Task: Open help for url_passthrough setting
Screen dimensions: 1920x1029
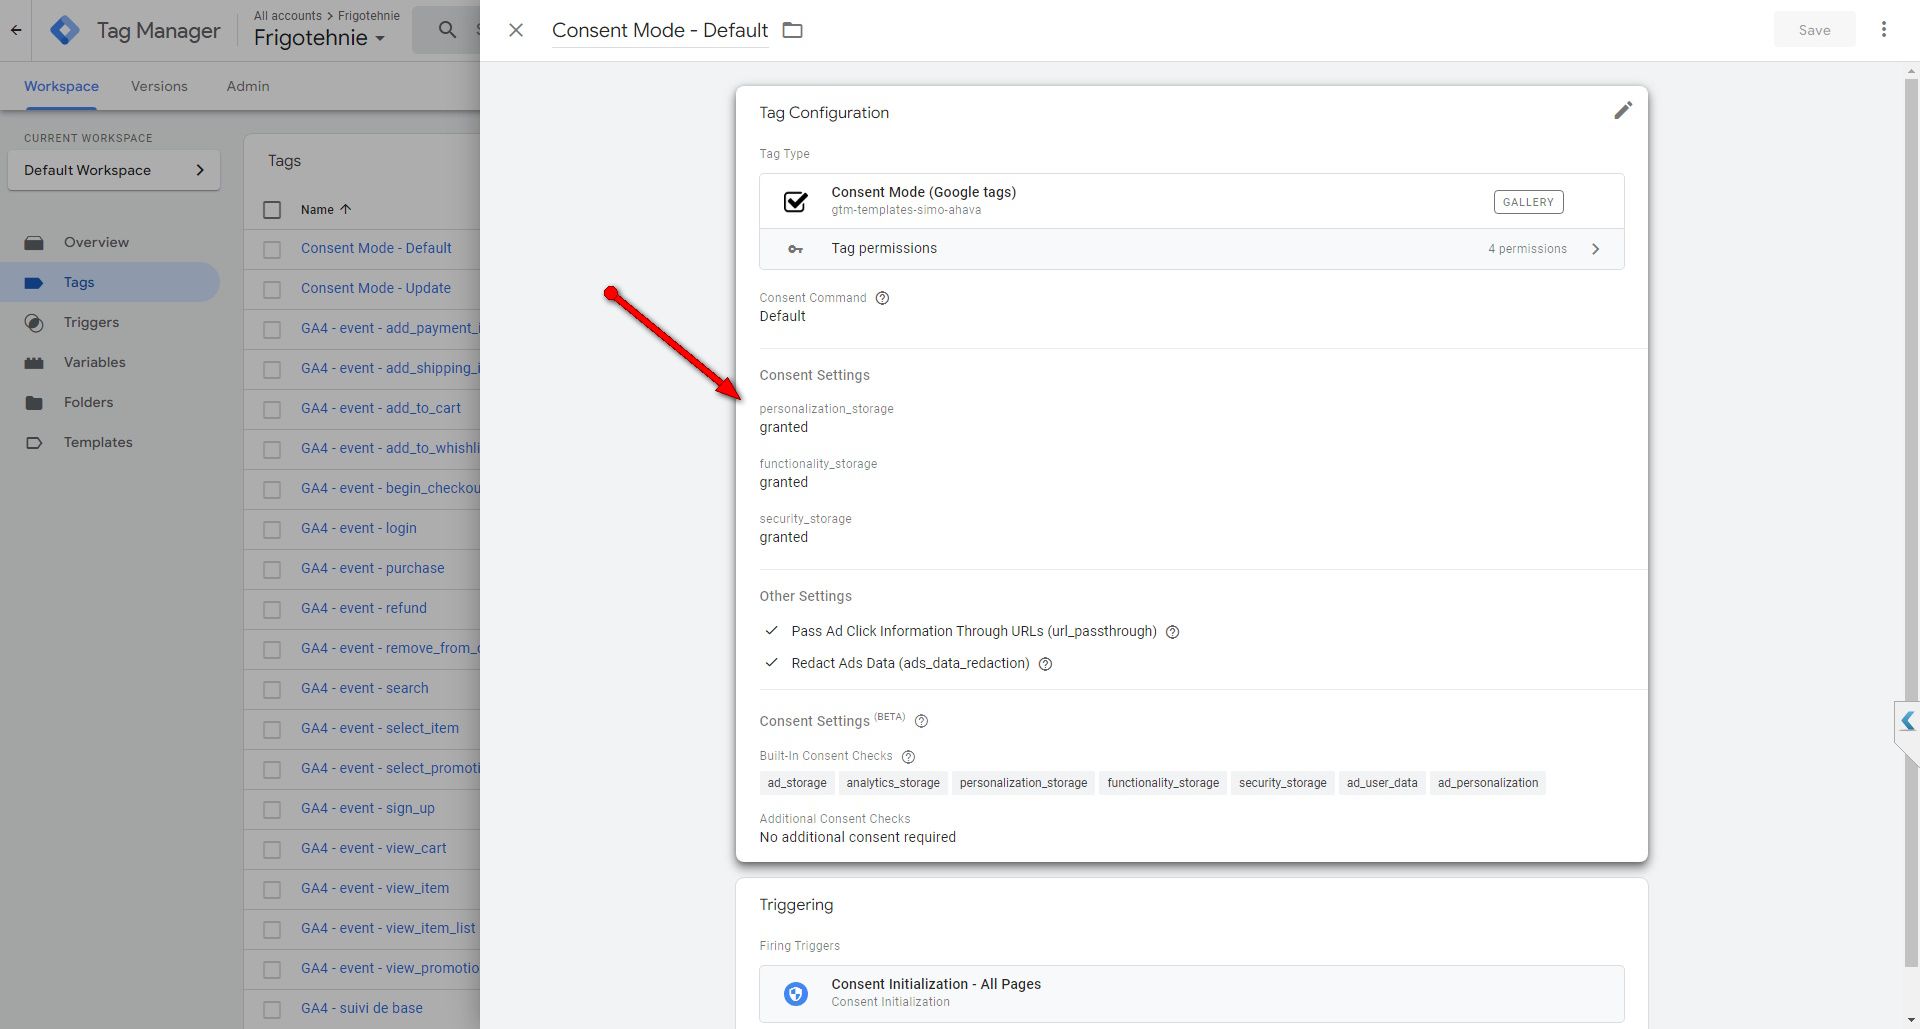Action: (x=1173, y=632)
